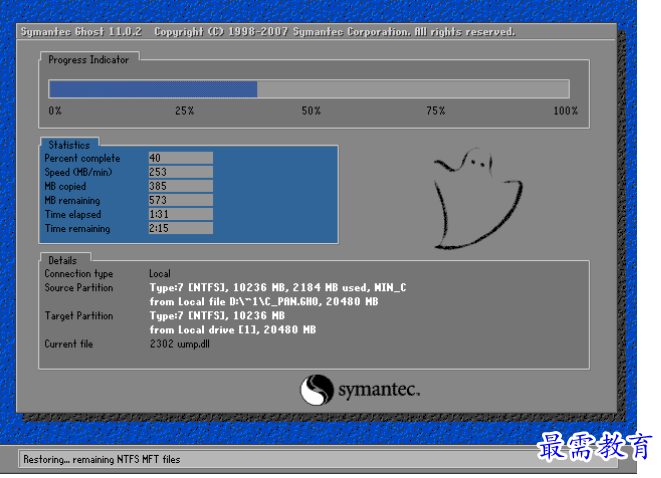This screenshot has height=478, width=661.
Task: Click the Symantec Ghost 11.0.2 title
Action: pyautogui.click(x=81, y=32)
